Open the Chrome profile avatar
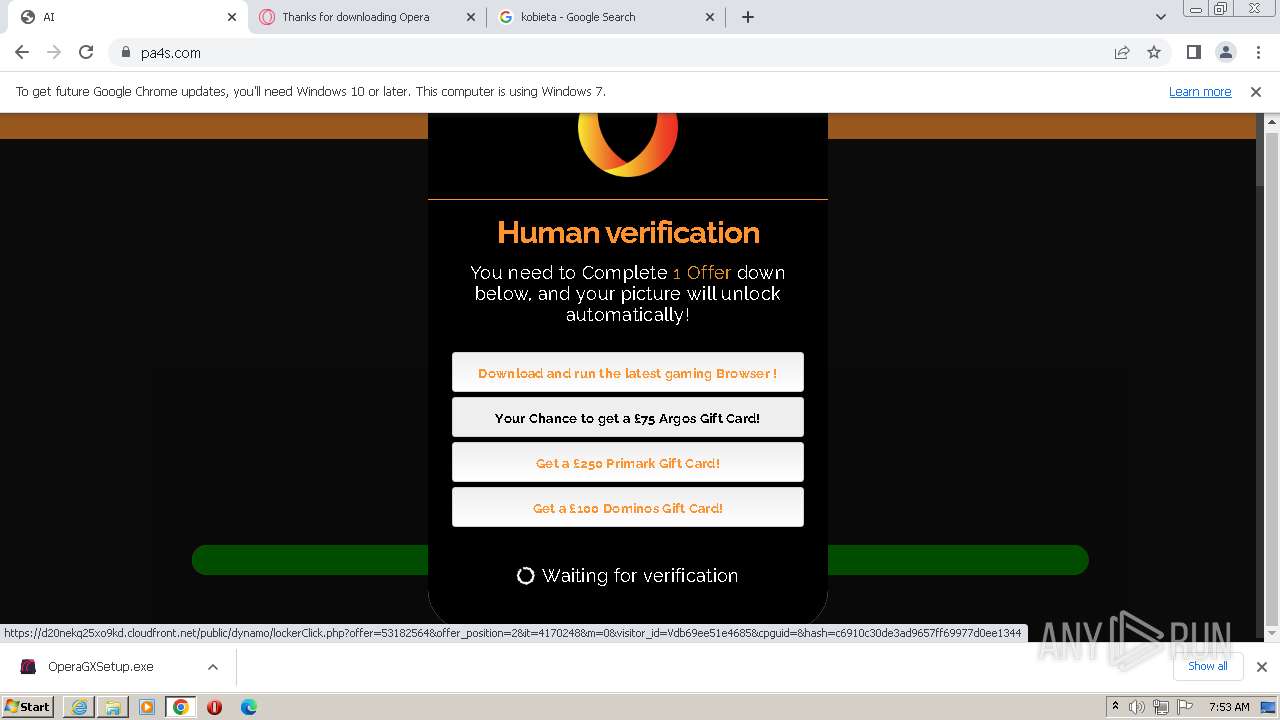The image size is (1280, 720). pyautogui.click(x=1225, y=52)
